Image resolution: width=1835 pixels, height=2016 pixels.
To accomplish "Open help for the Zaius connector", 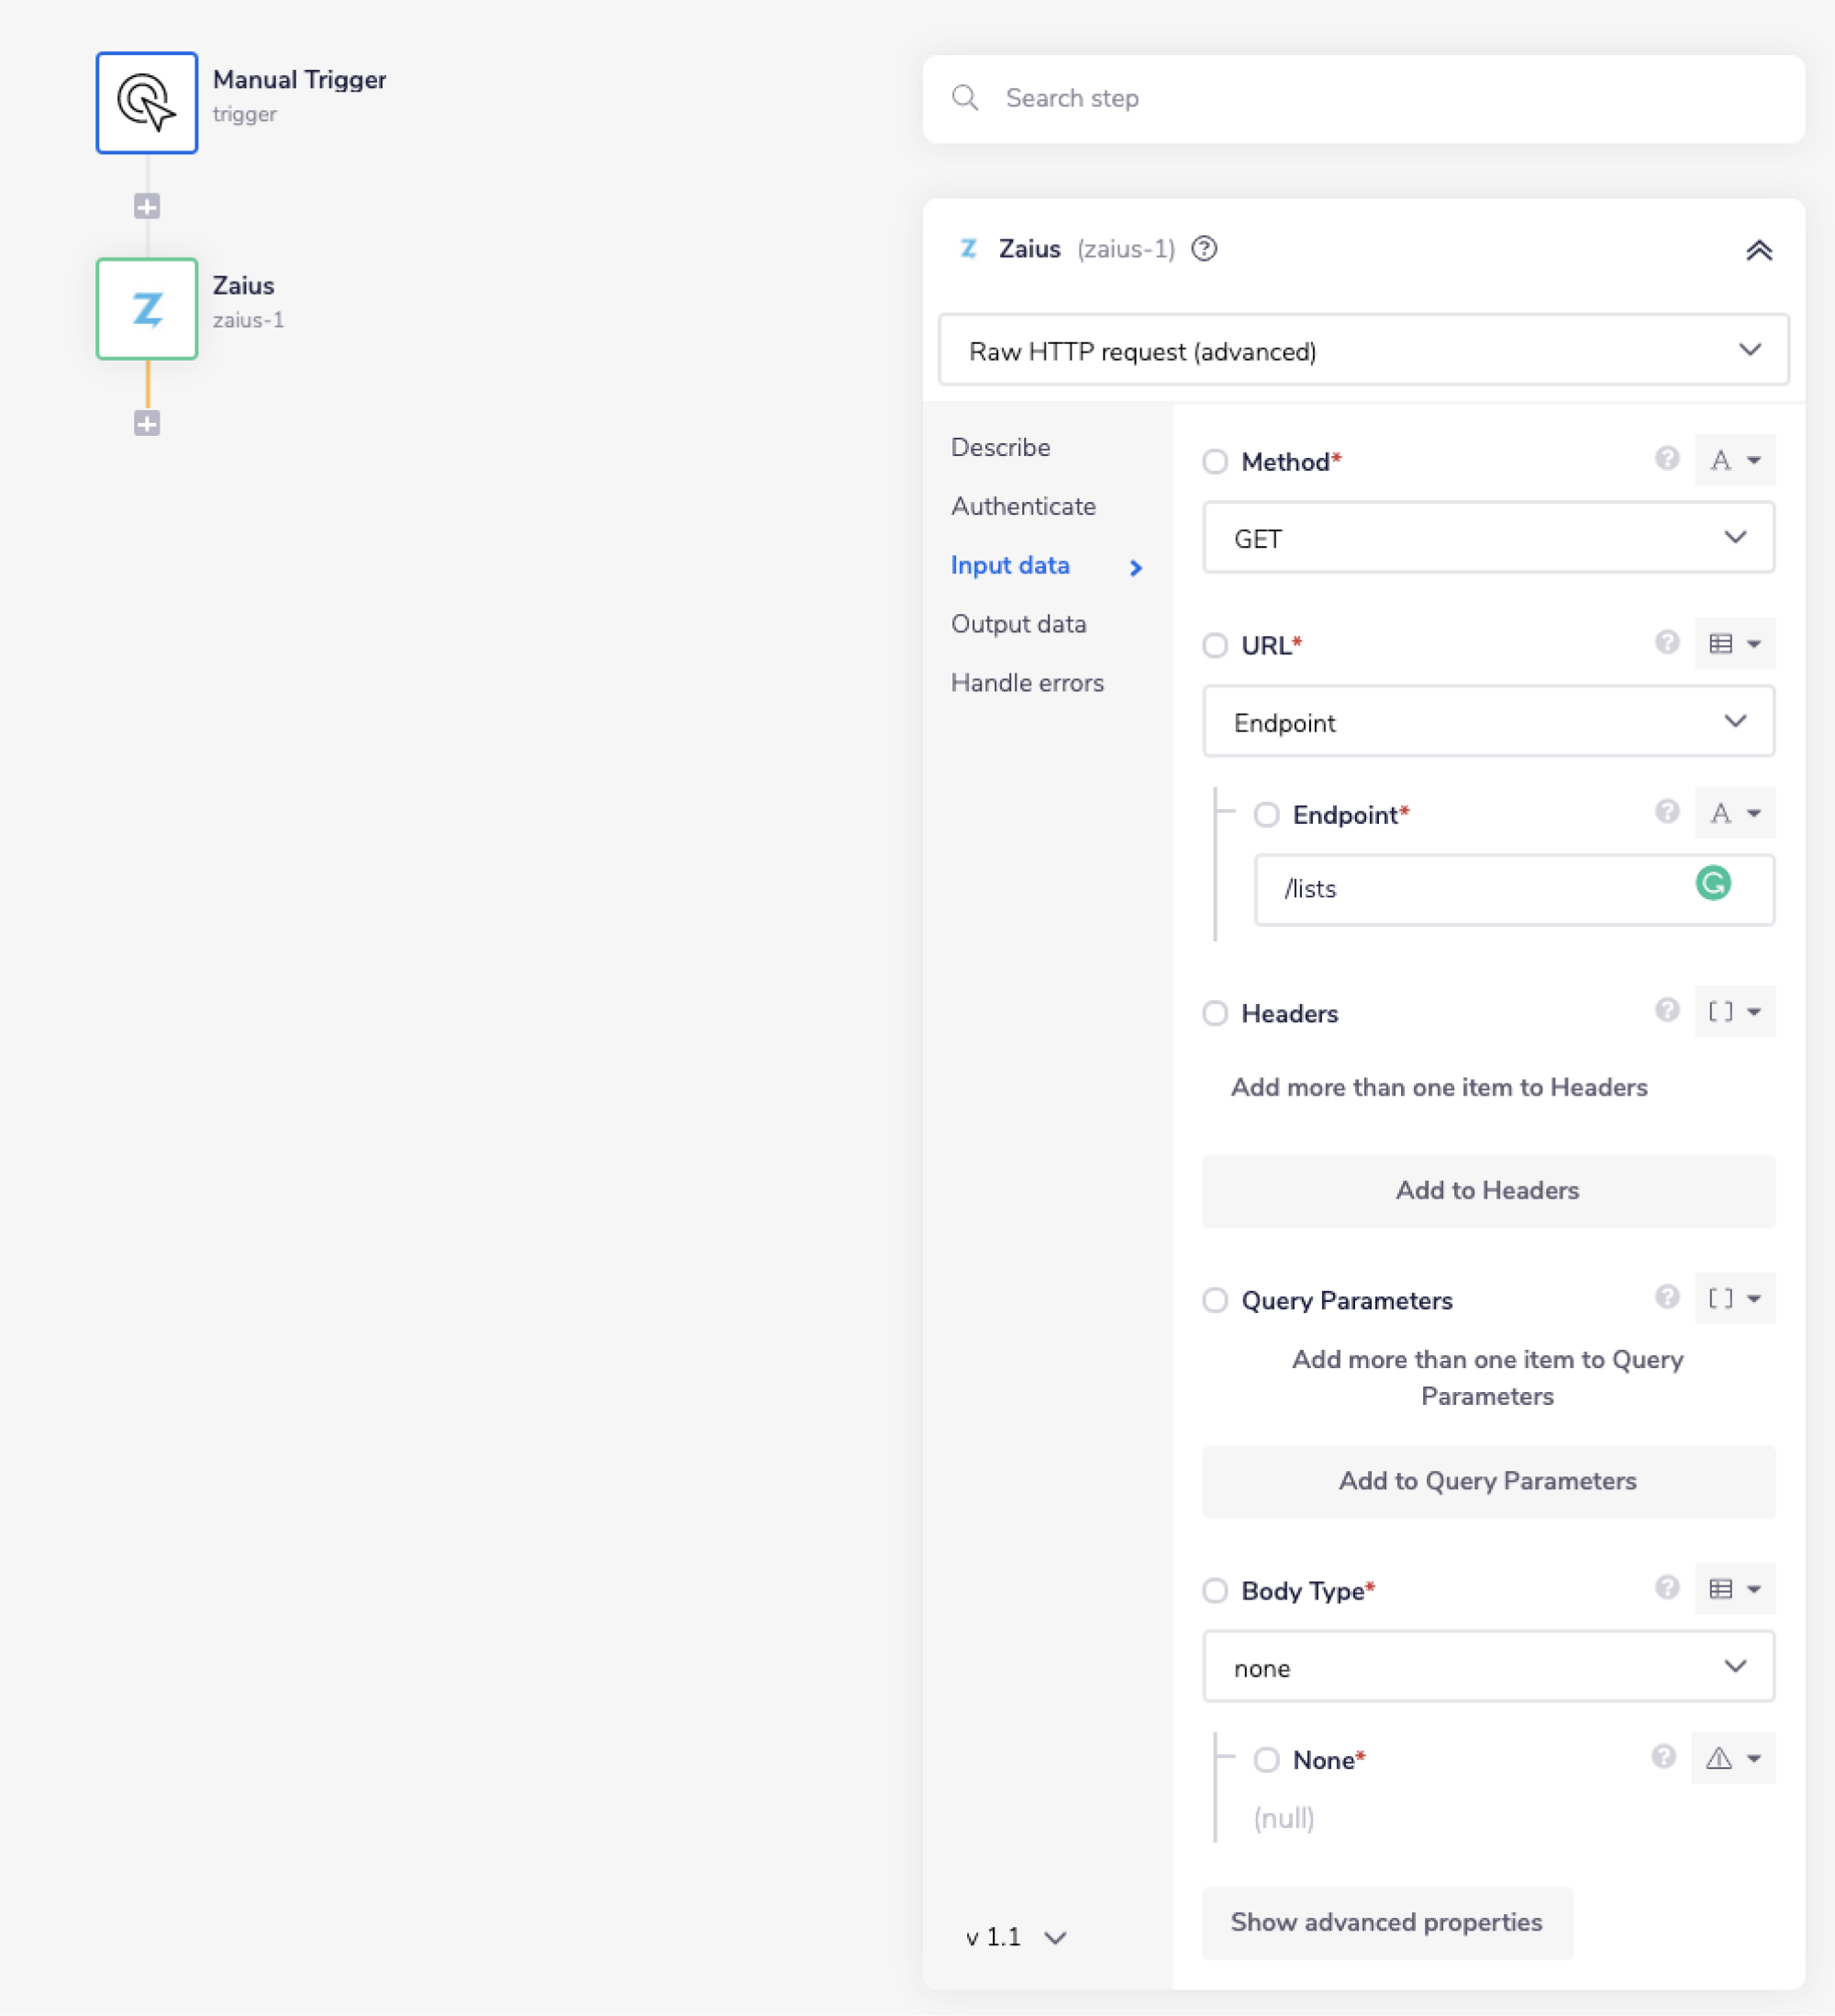I will pyautogui.click(x=1204, y=249).
